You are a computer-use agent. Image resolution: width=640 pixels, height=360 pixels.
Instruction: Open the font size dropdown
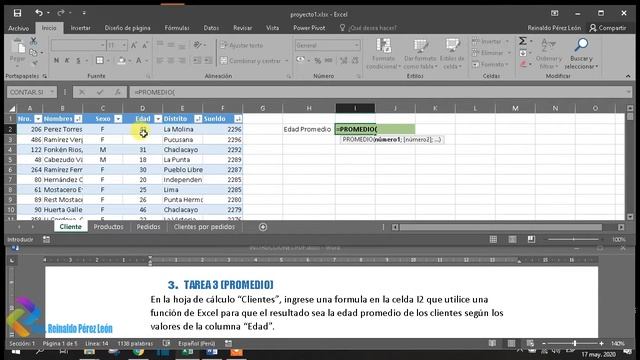[x=124, y=45]
